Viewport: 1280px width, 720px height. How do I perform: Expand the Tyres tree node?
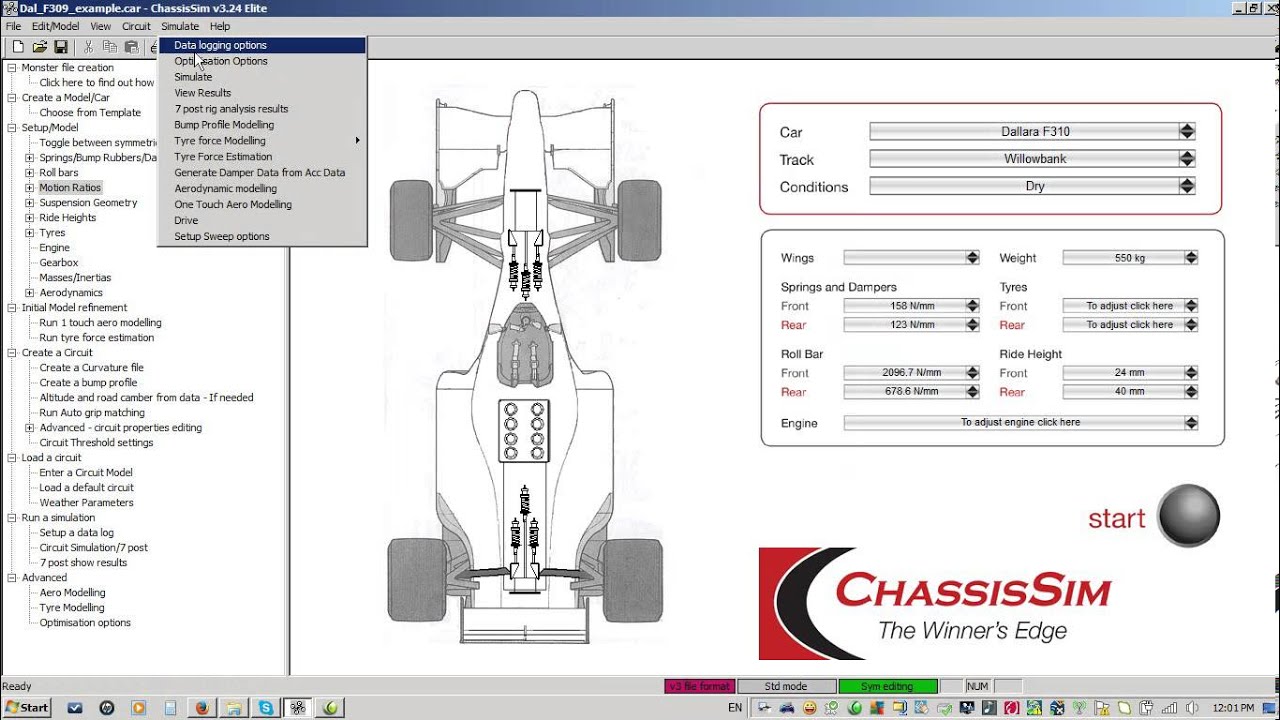click(x=30, y=233)
